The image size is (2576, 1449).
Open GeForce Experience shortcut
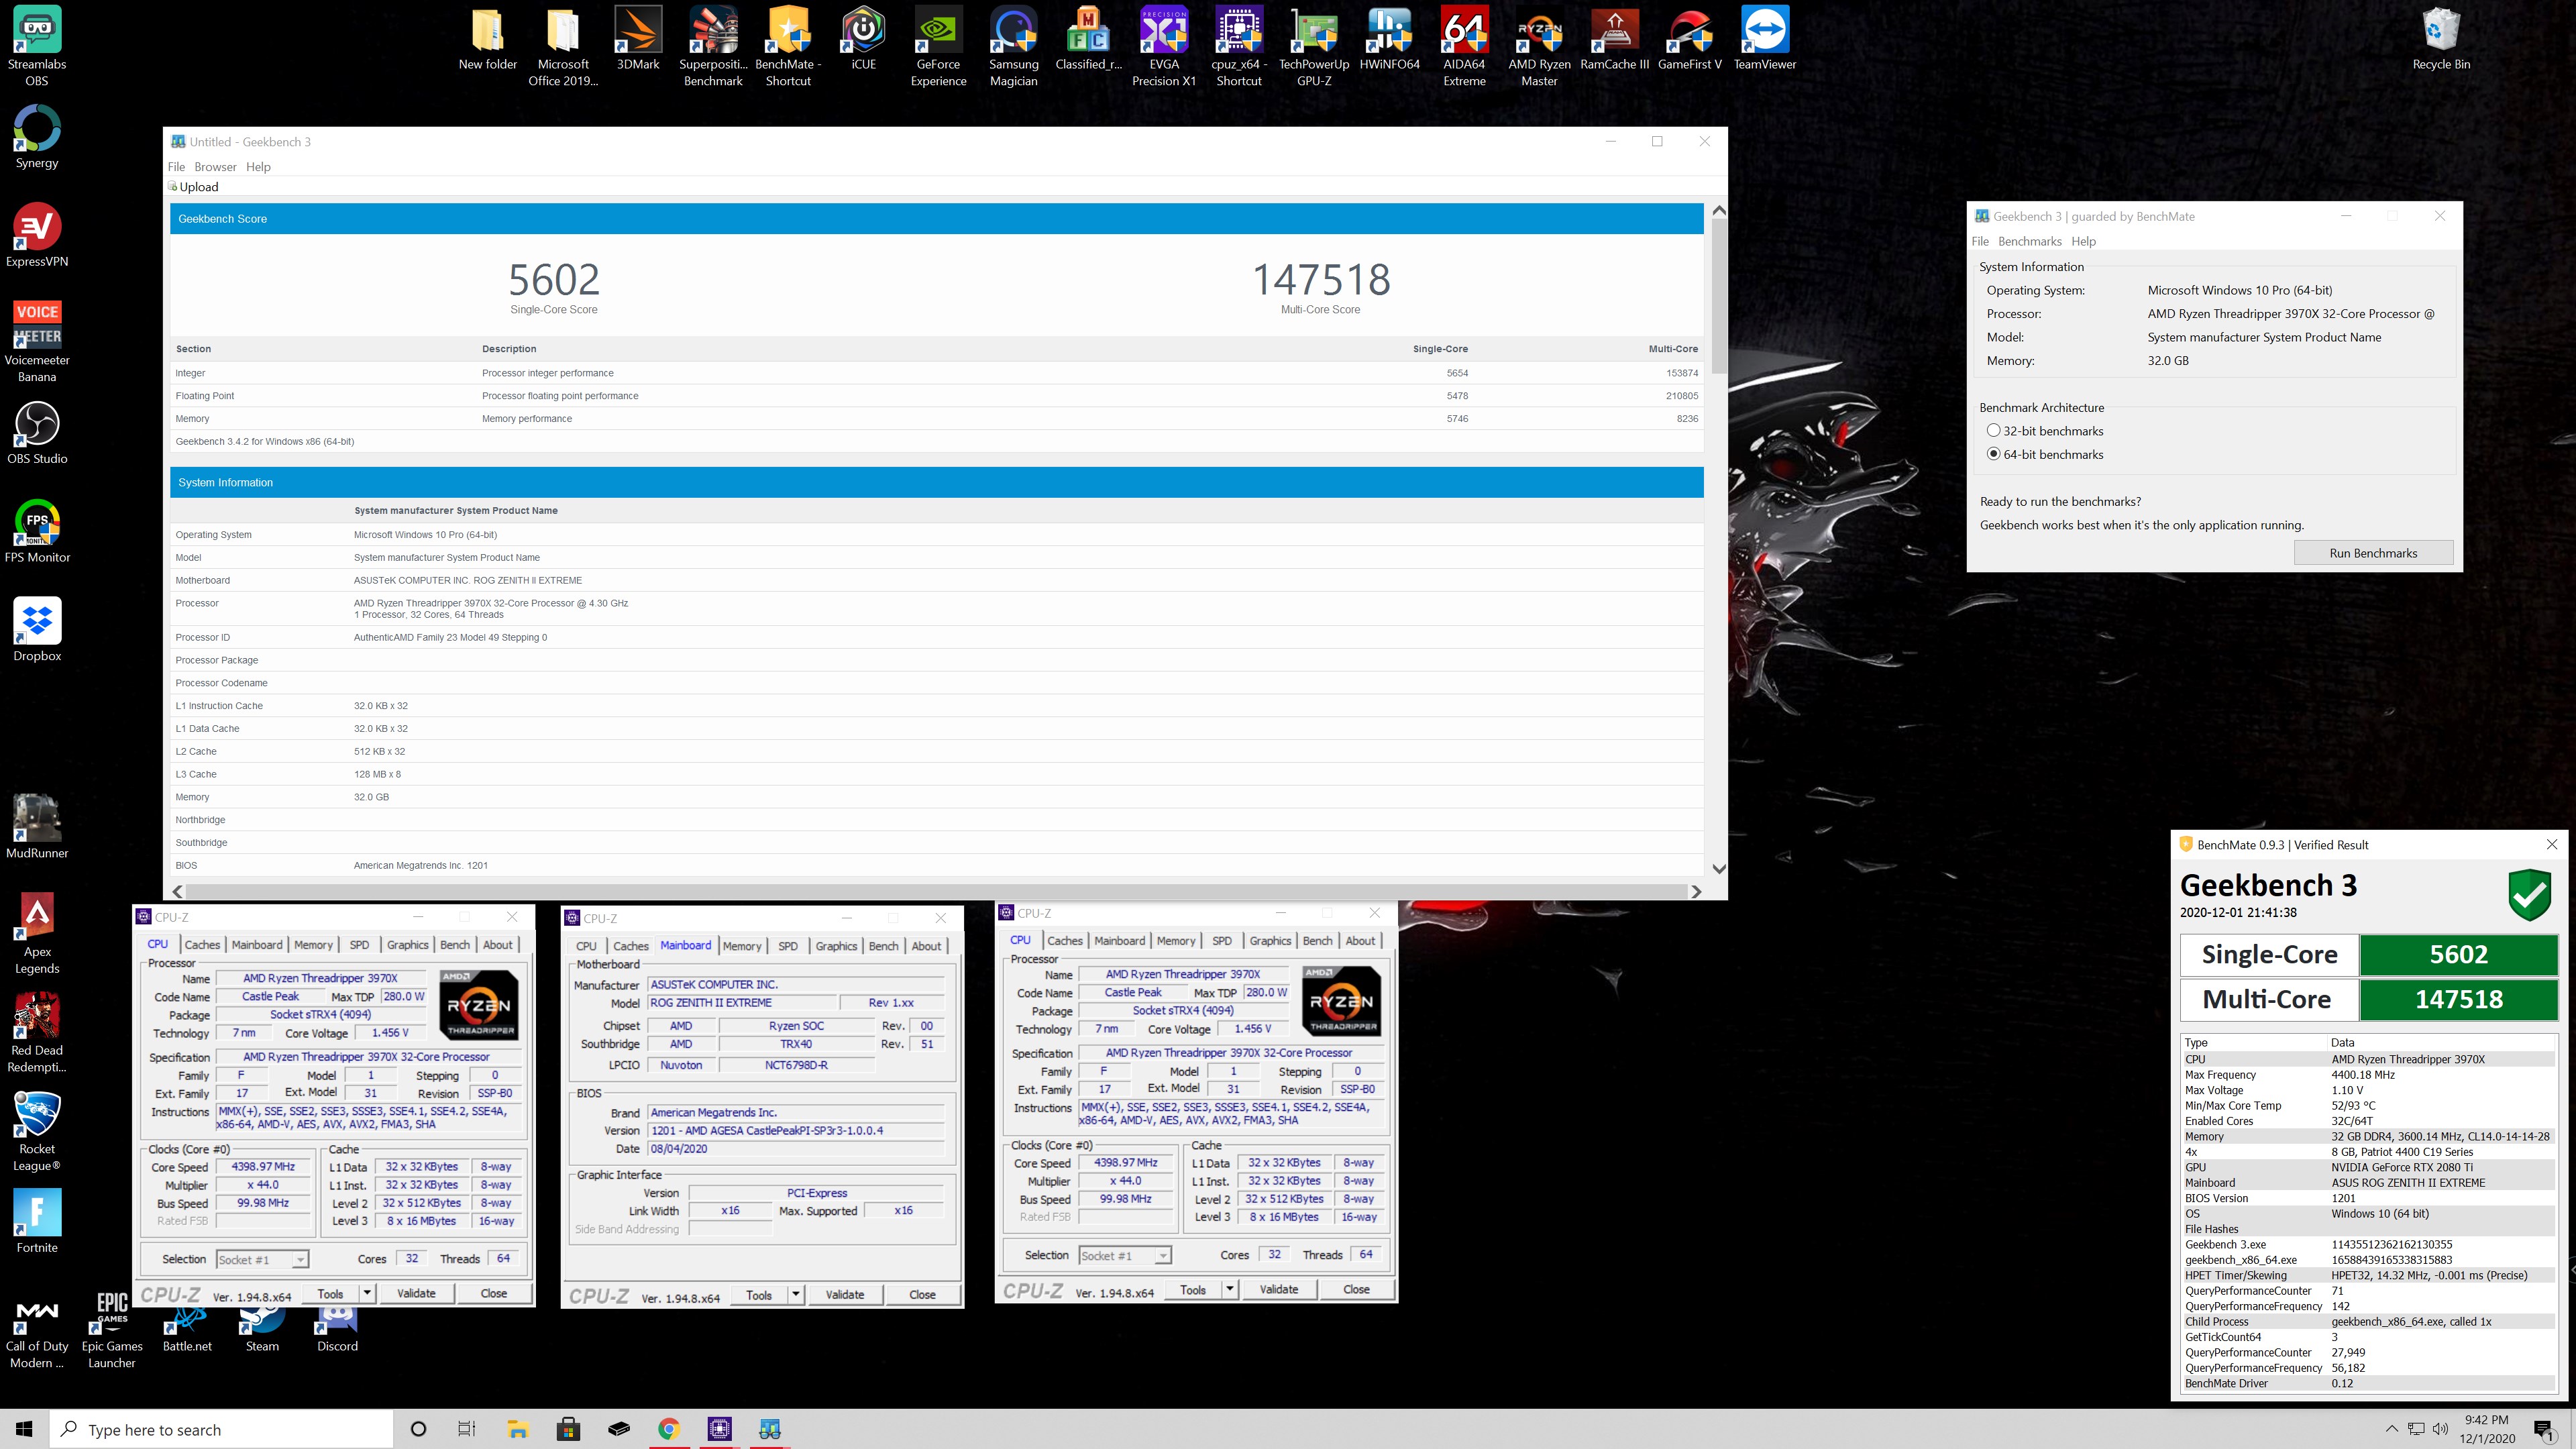pyautogui.click(x=938, y=45)
